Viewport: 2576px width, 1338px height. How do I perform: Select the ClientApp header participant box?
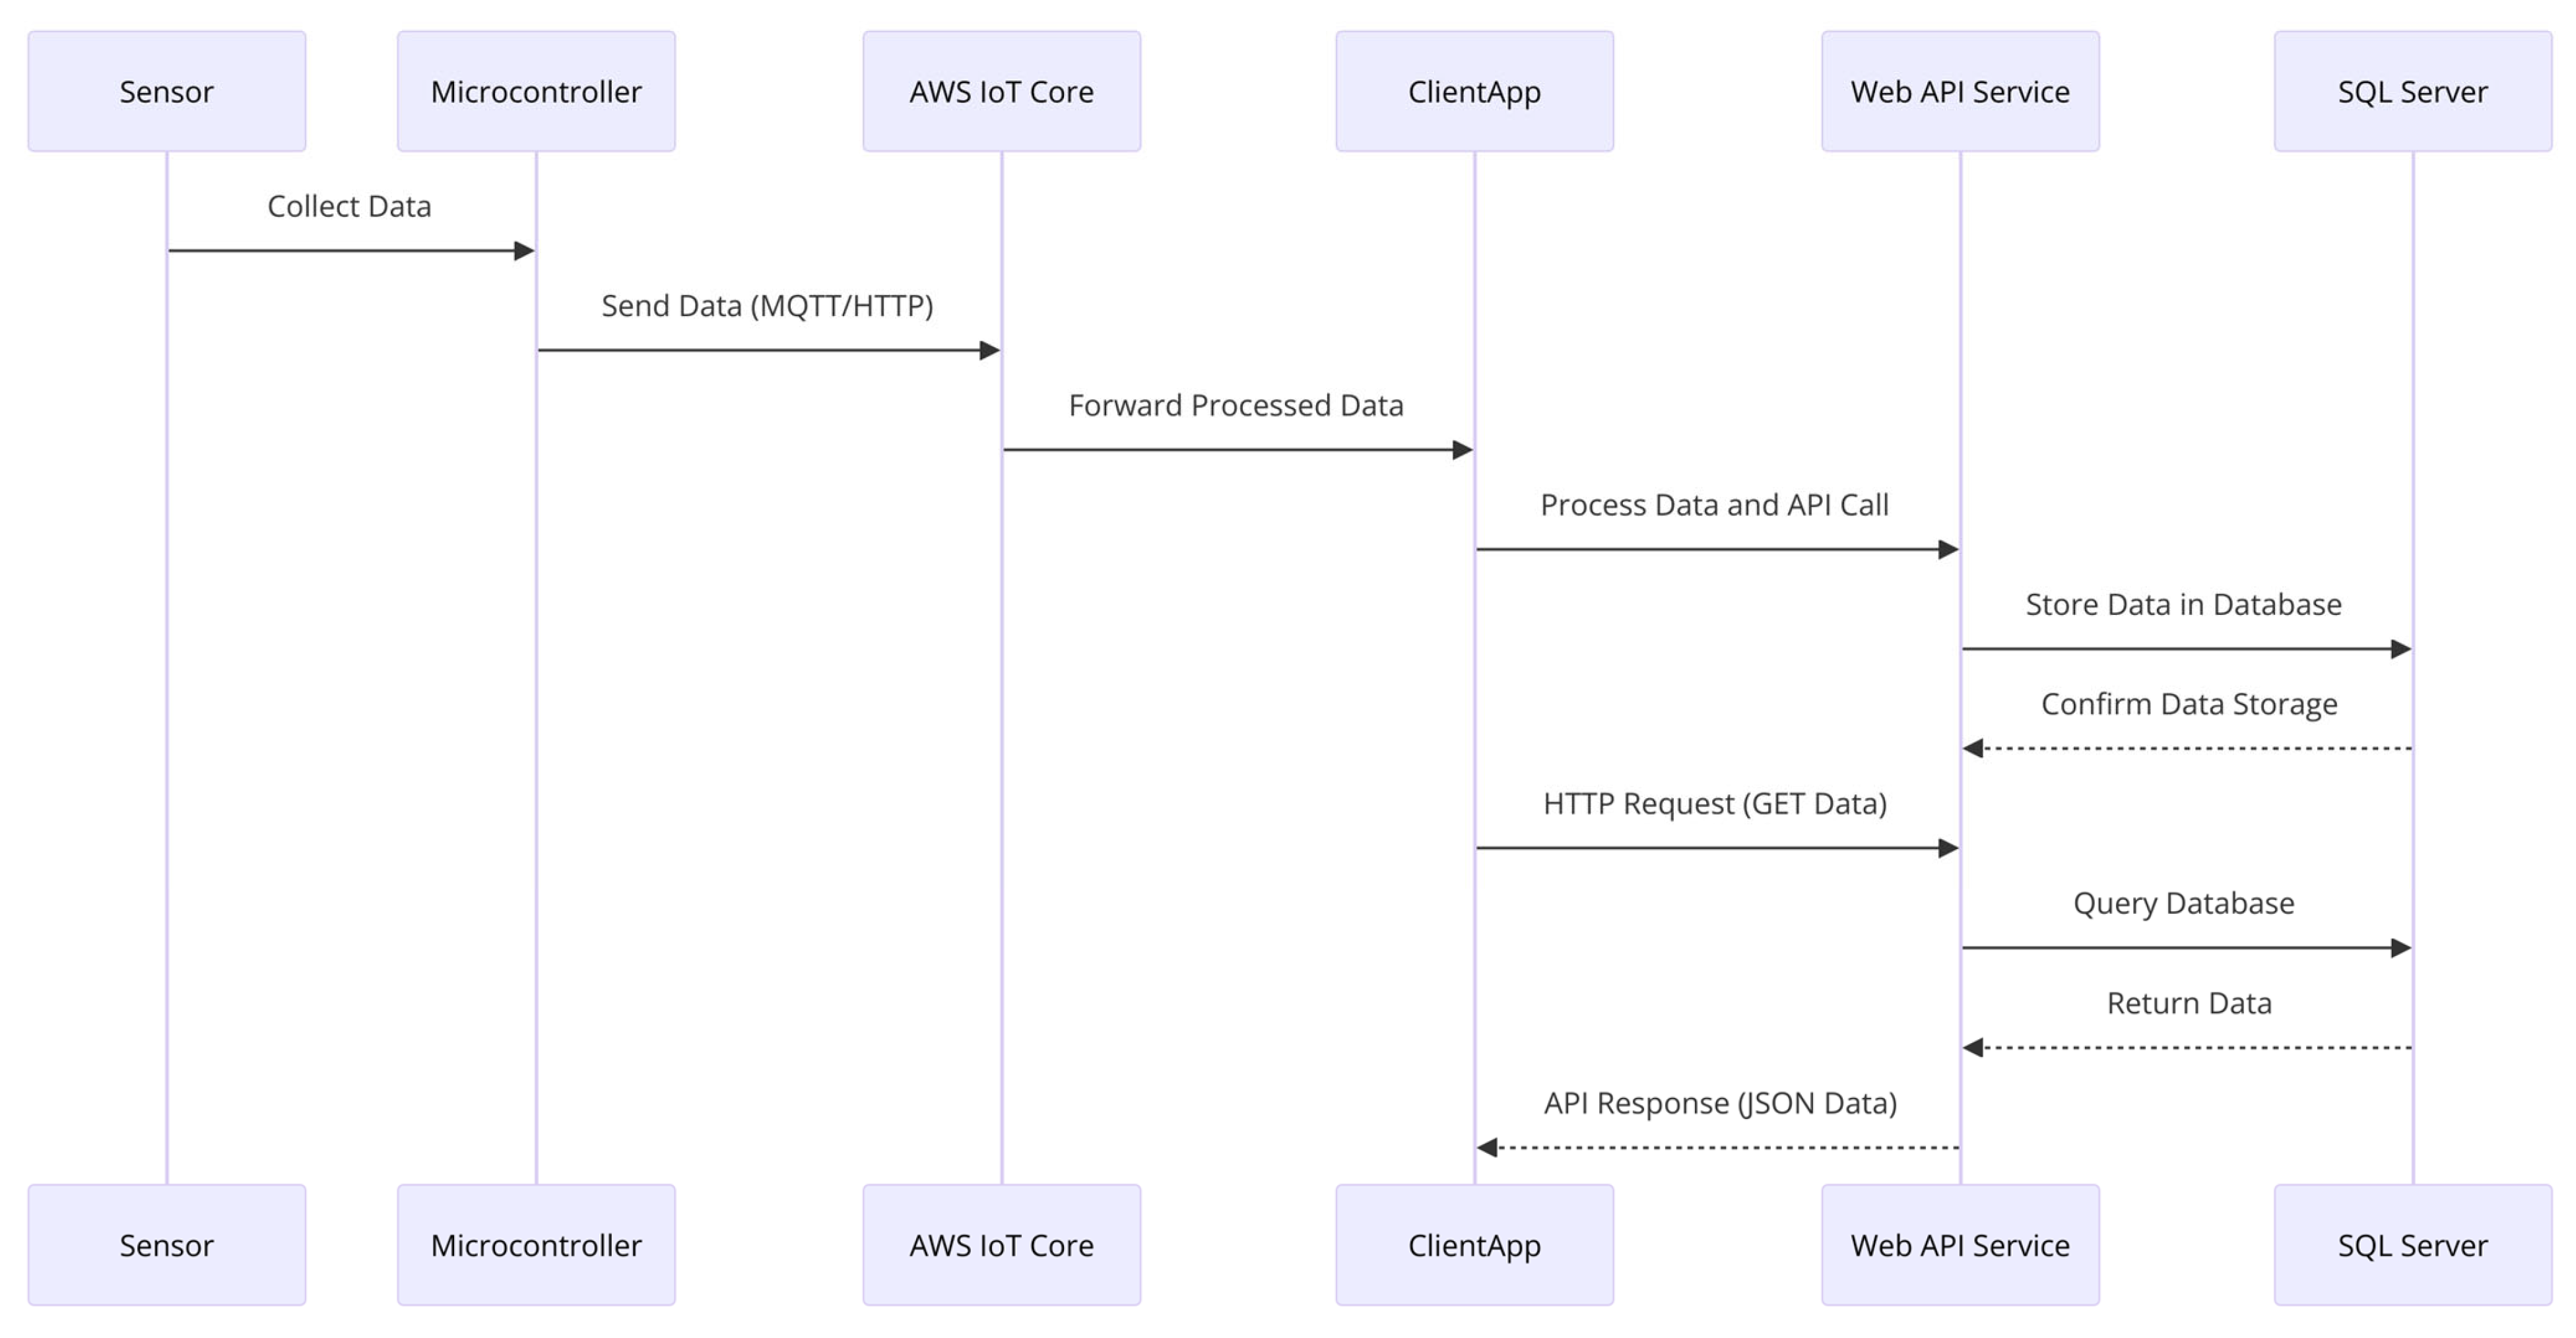(x=1474, y=91)
